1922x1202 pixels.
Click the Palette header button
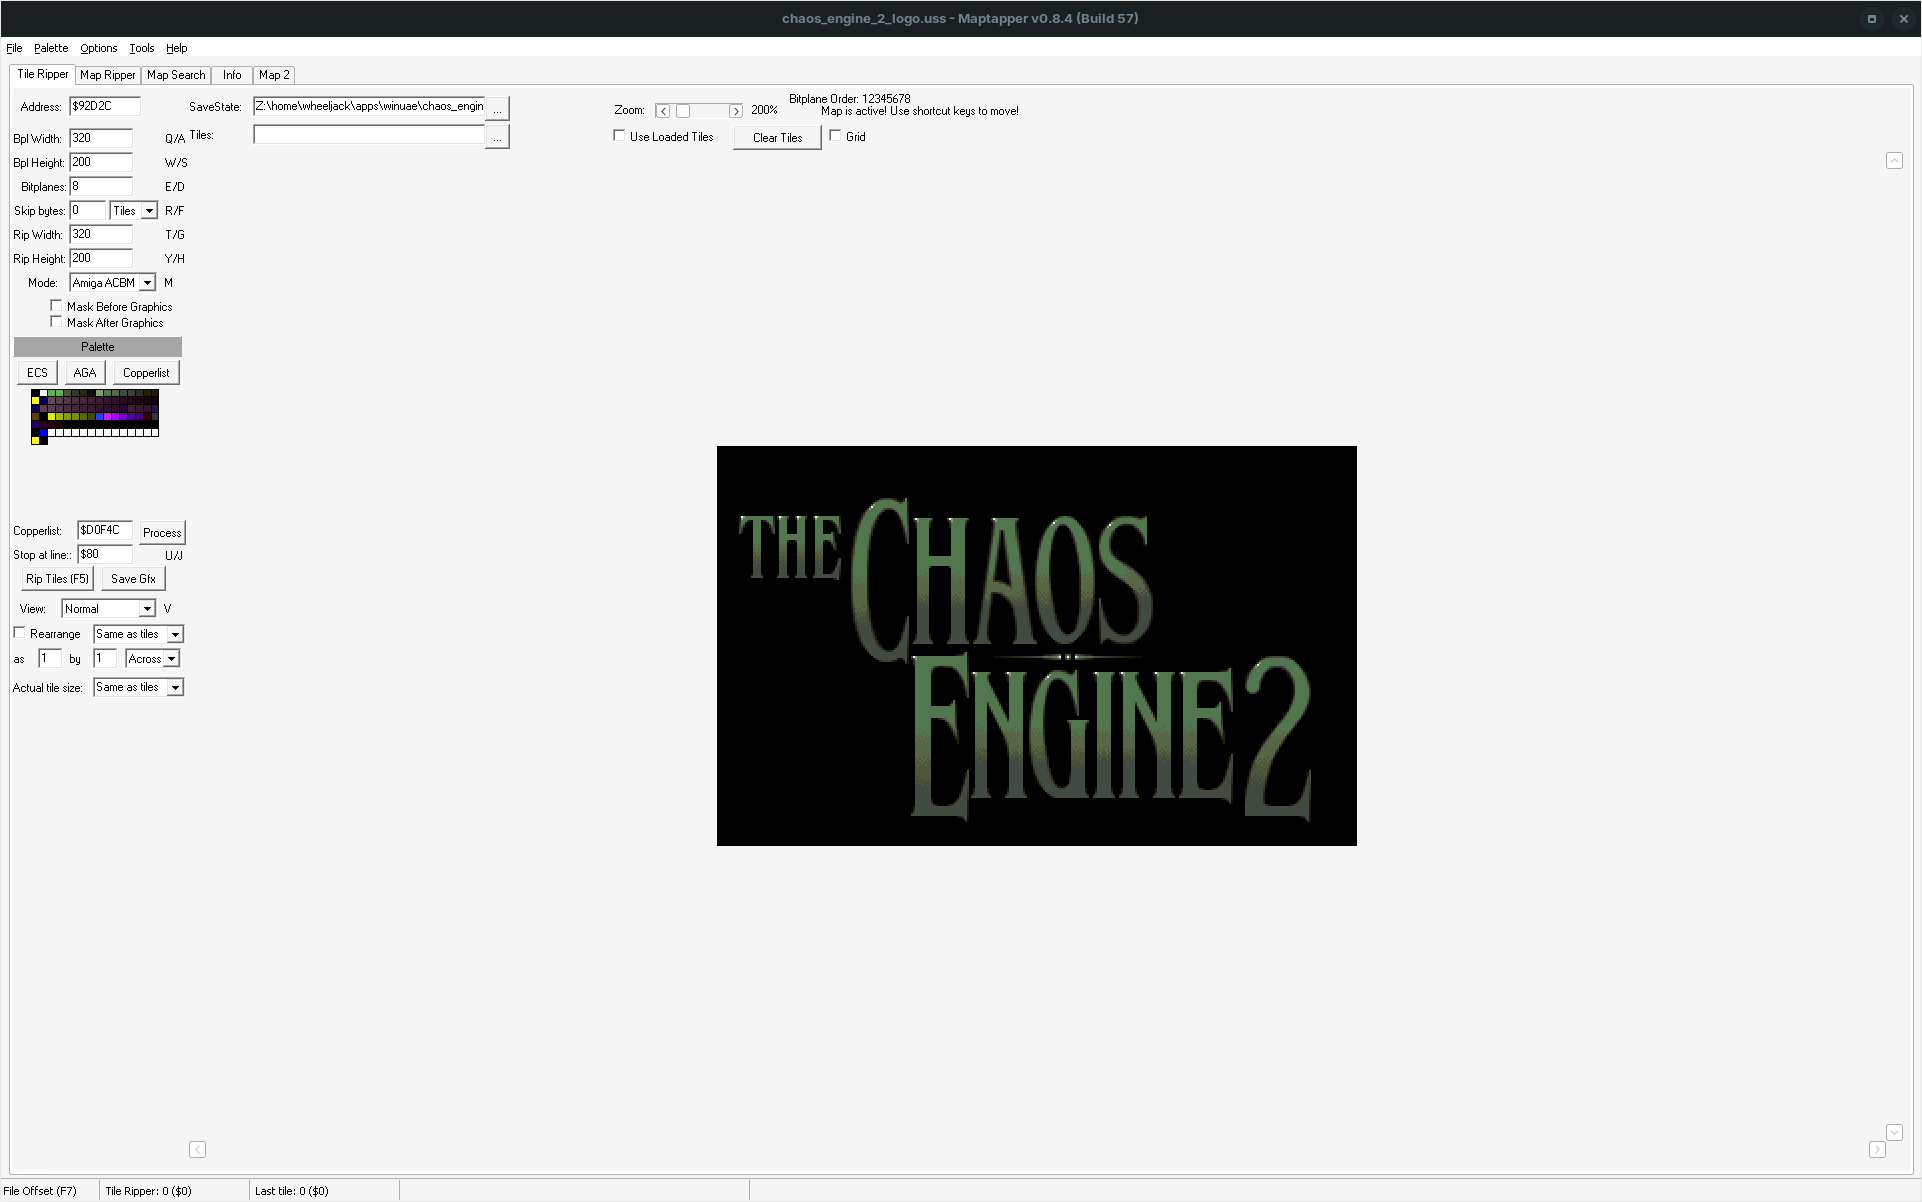[98, 347]
